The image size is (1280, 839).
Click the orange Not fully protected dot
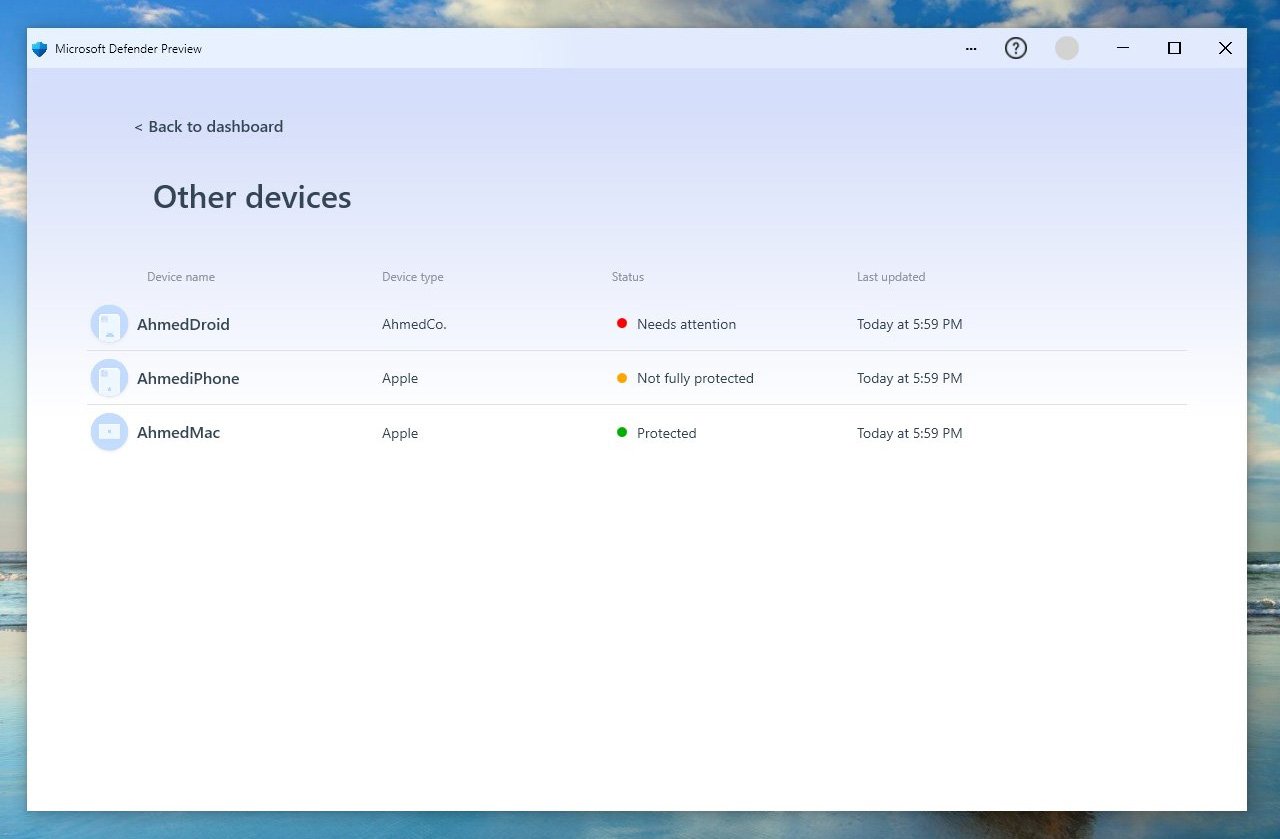[x=622, y=378]
